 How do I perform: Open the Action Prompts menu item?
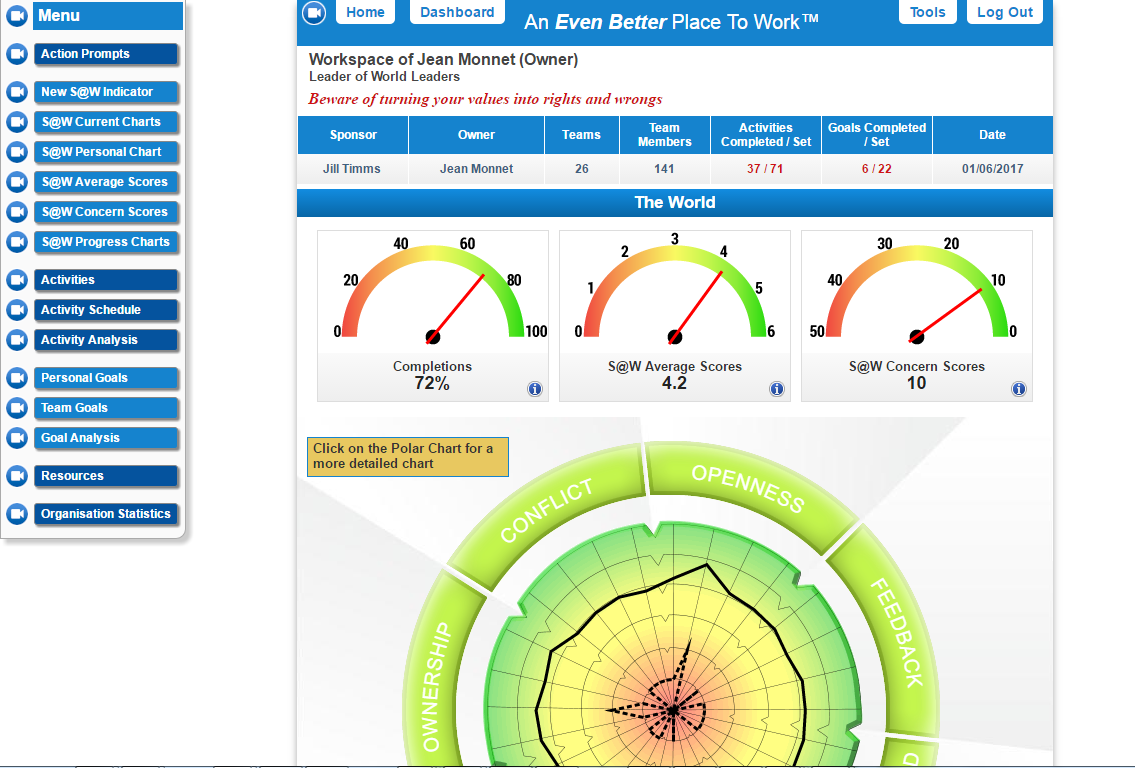tap(106, 54)
